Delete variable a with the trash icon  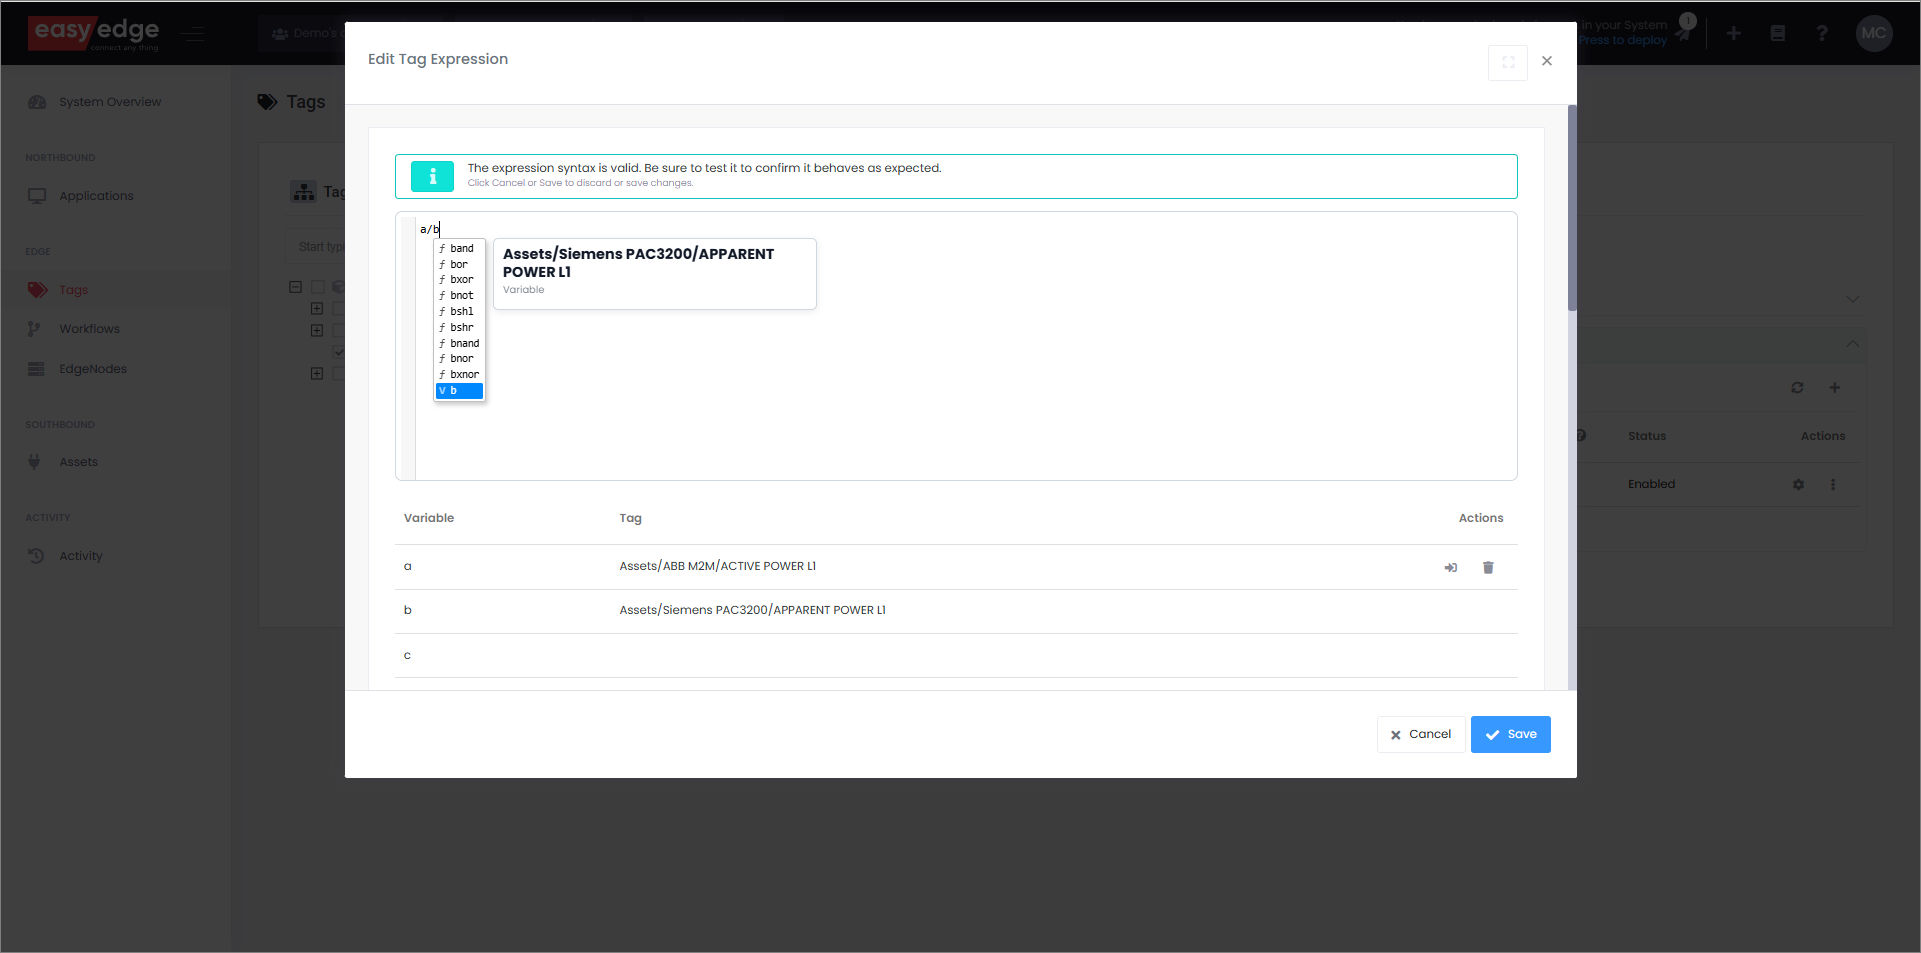coord(1488,568)
